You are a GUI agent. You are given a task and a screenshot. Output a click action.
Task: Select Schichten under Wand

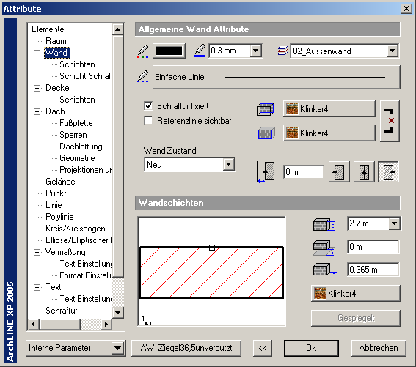(77, 64)
